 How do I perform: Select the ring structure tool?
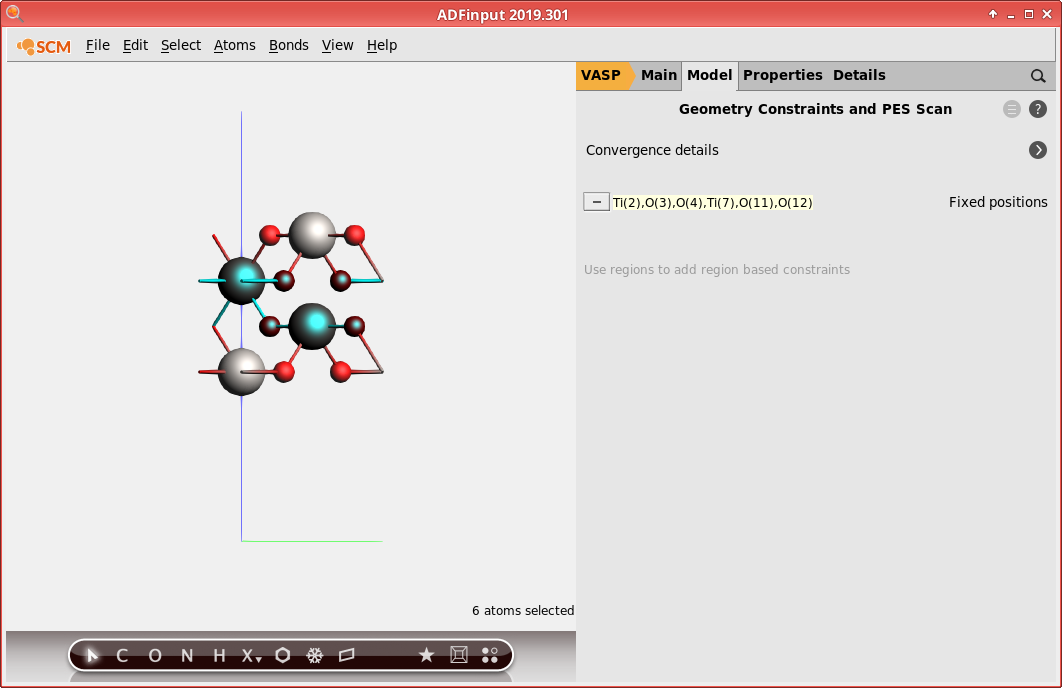point(283,655)
